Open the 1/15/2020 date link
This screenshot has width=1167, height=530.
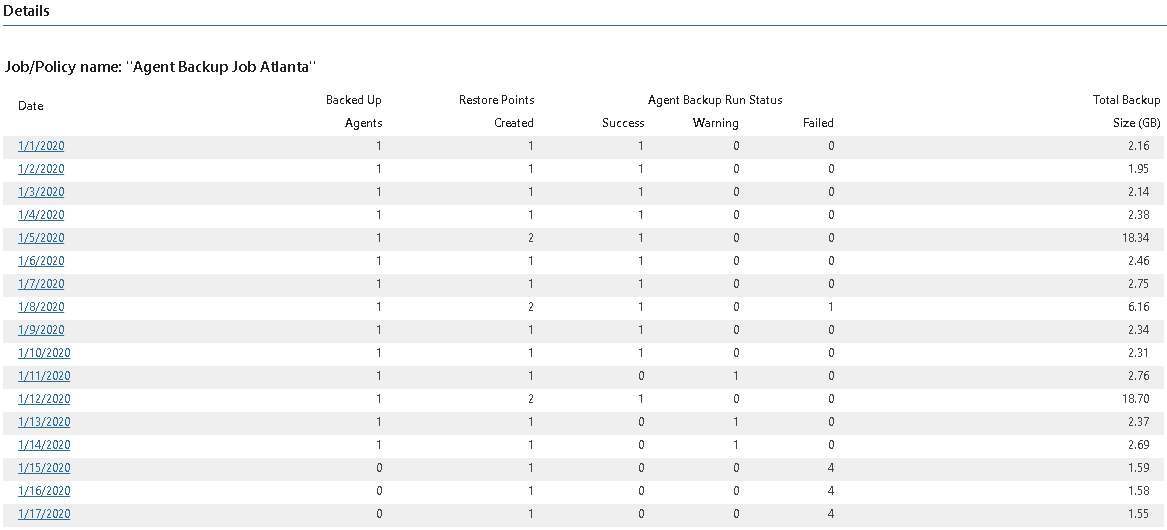pos(44,468)
